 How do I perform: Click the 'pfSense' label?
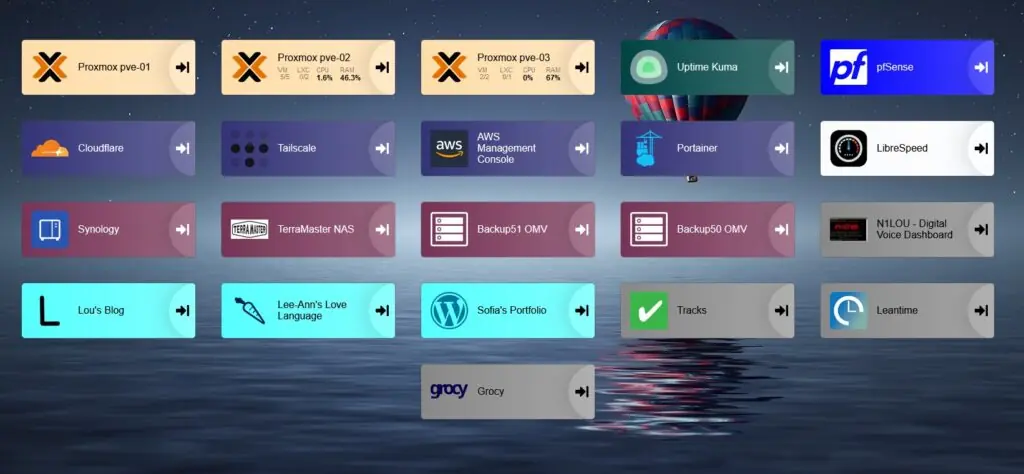[x=895, y=67]
